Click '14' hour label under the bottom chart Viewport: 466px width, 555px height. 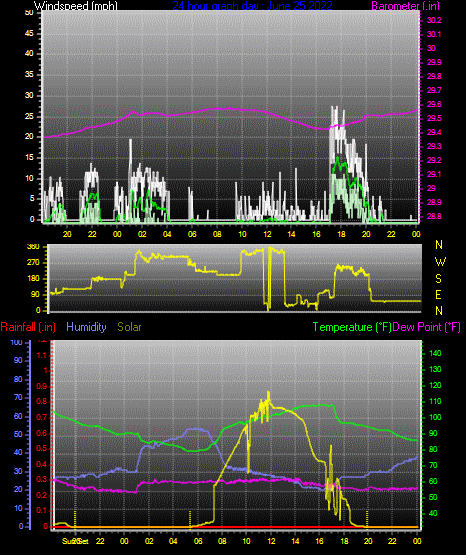tap(295, 541)
